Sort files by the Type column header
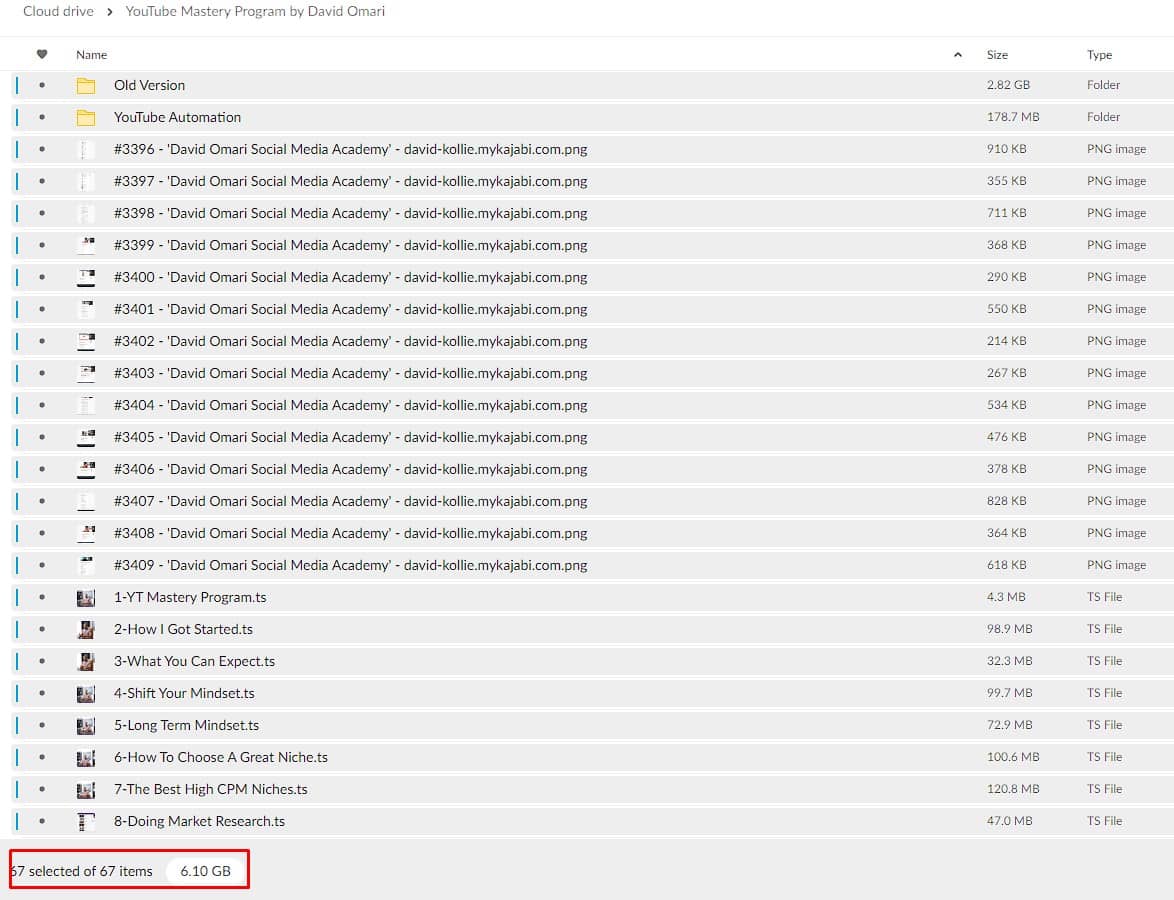 1101,54
